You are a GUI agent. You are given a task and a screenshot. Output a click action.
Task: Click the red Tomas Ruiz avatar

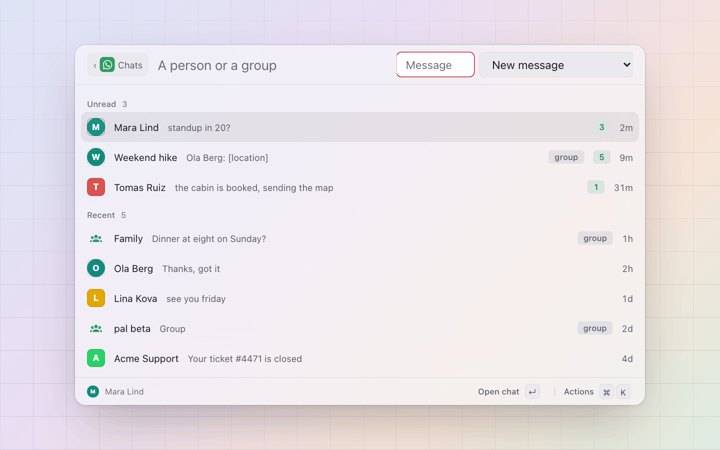[x=96, y=187]
